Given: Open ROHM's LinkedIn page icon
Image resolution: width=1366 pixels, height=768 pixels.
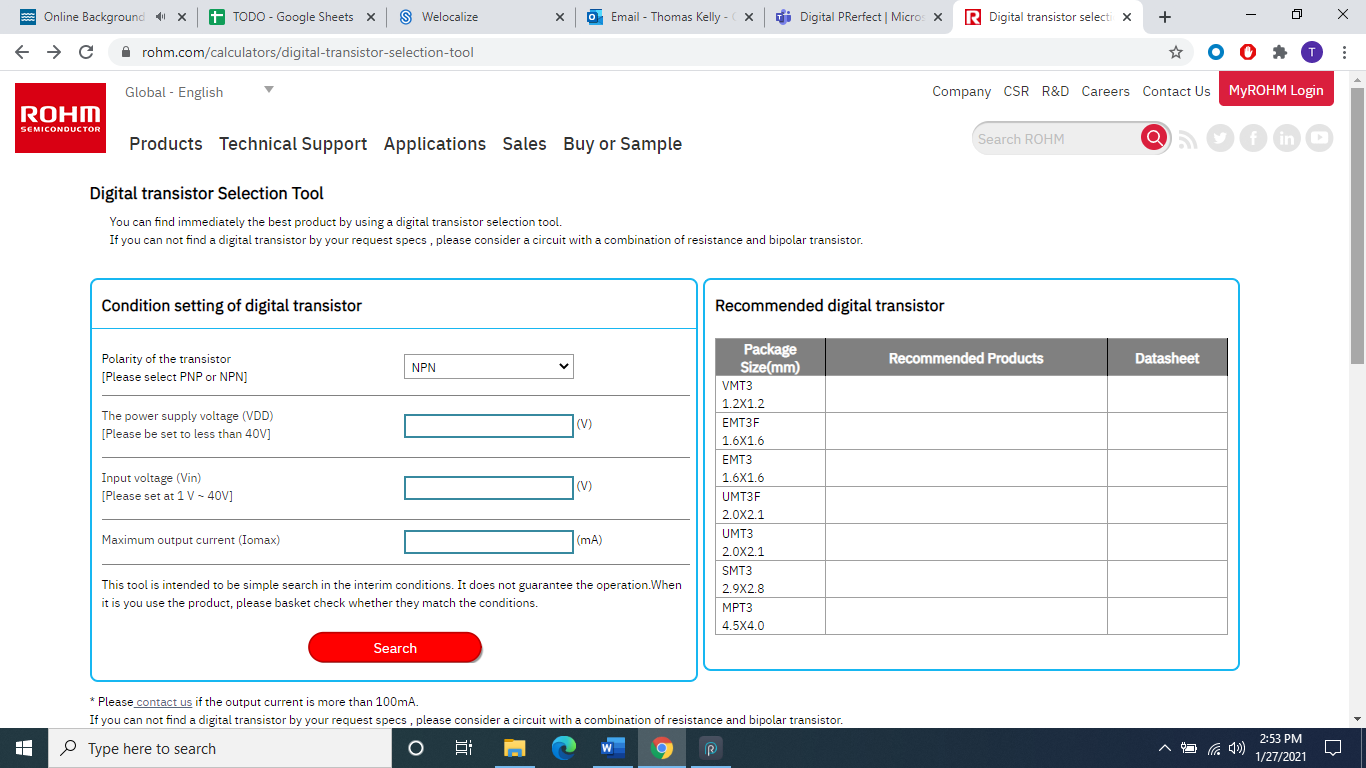Looking at the screenshot, I should point(1286,139).
